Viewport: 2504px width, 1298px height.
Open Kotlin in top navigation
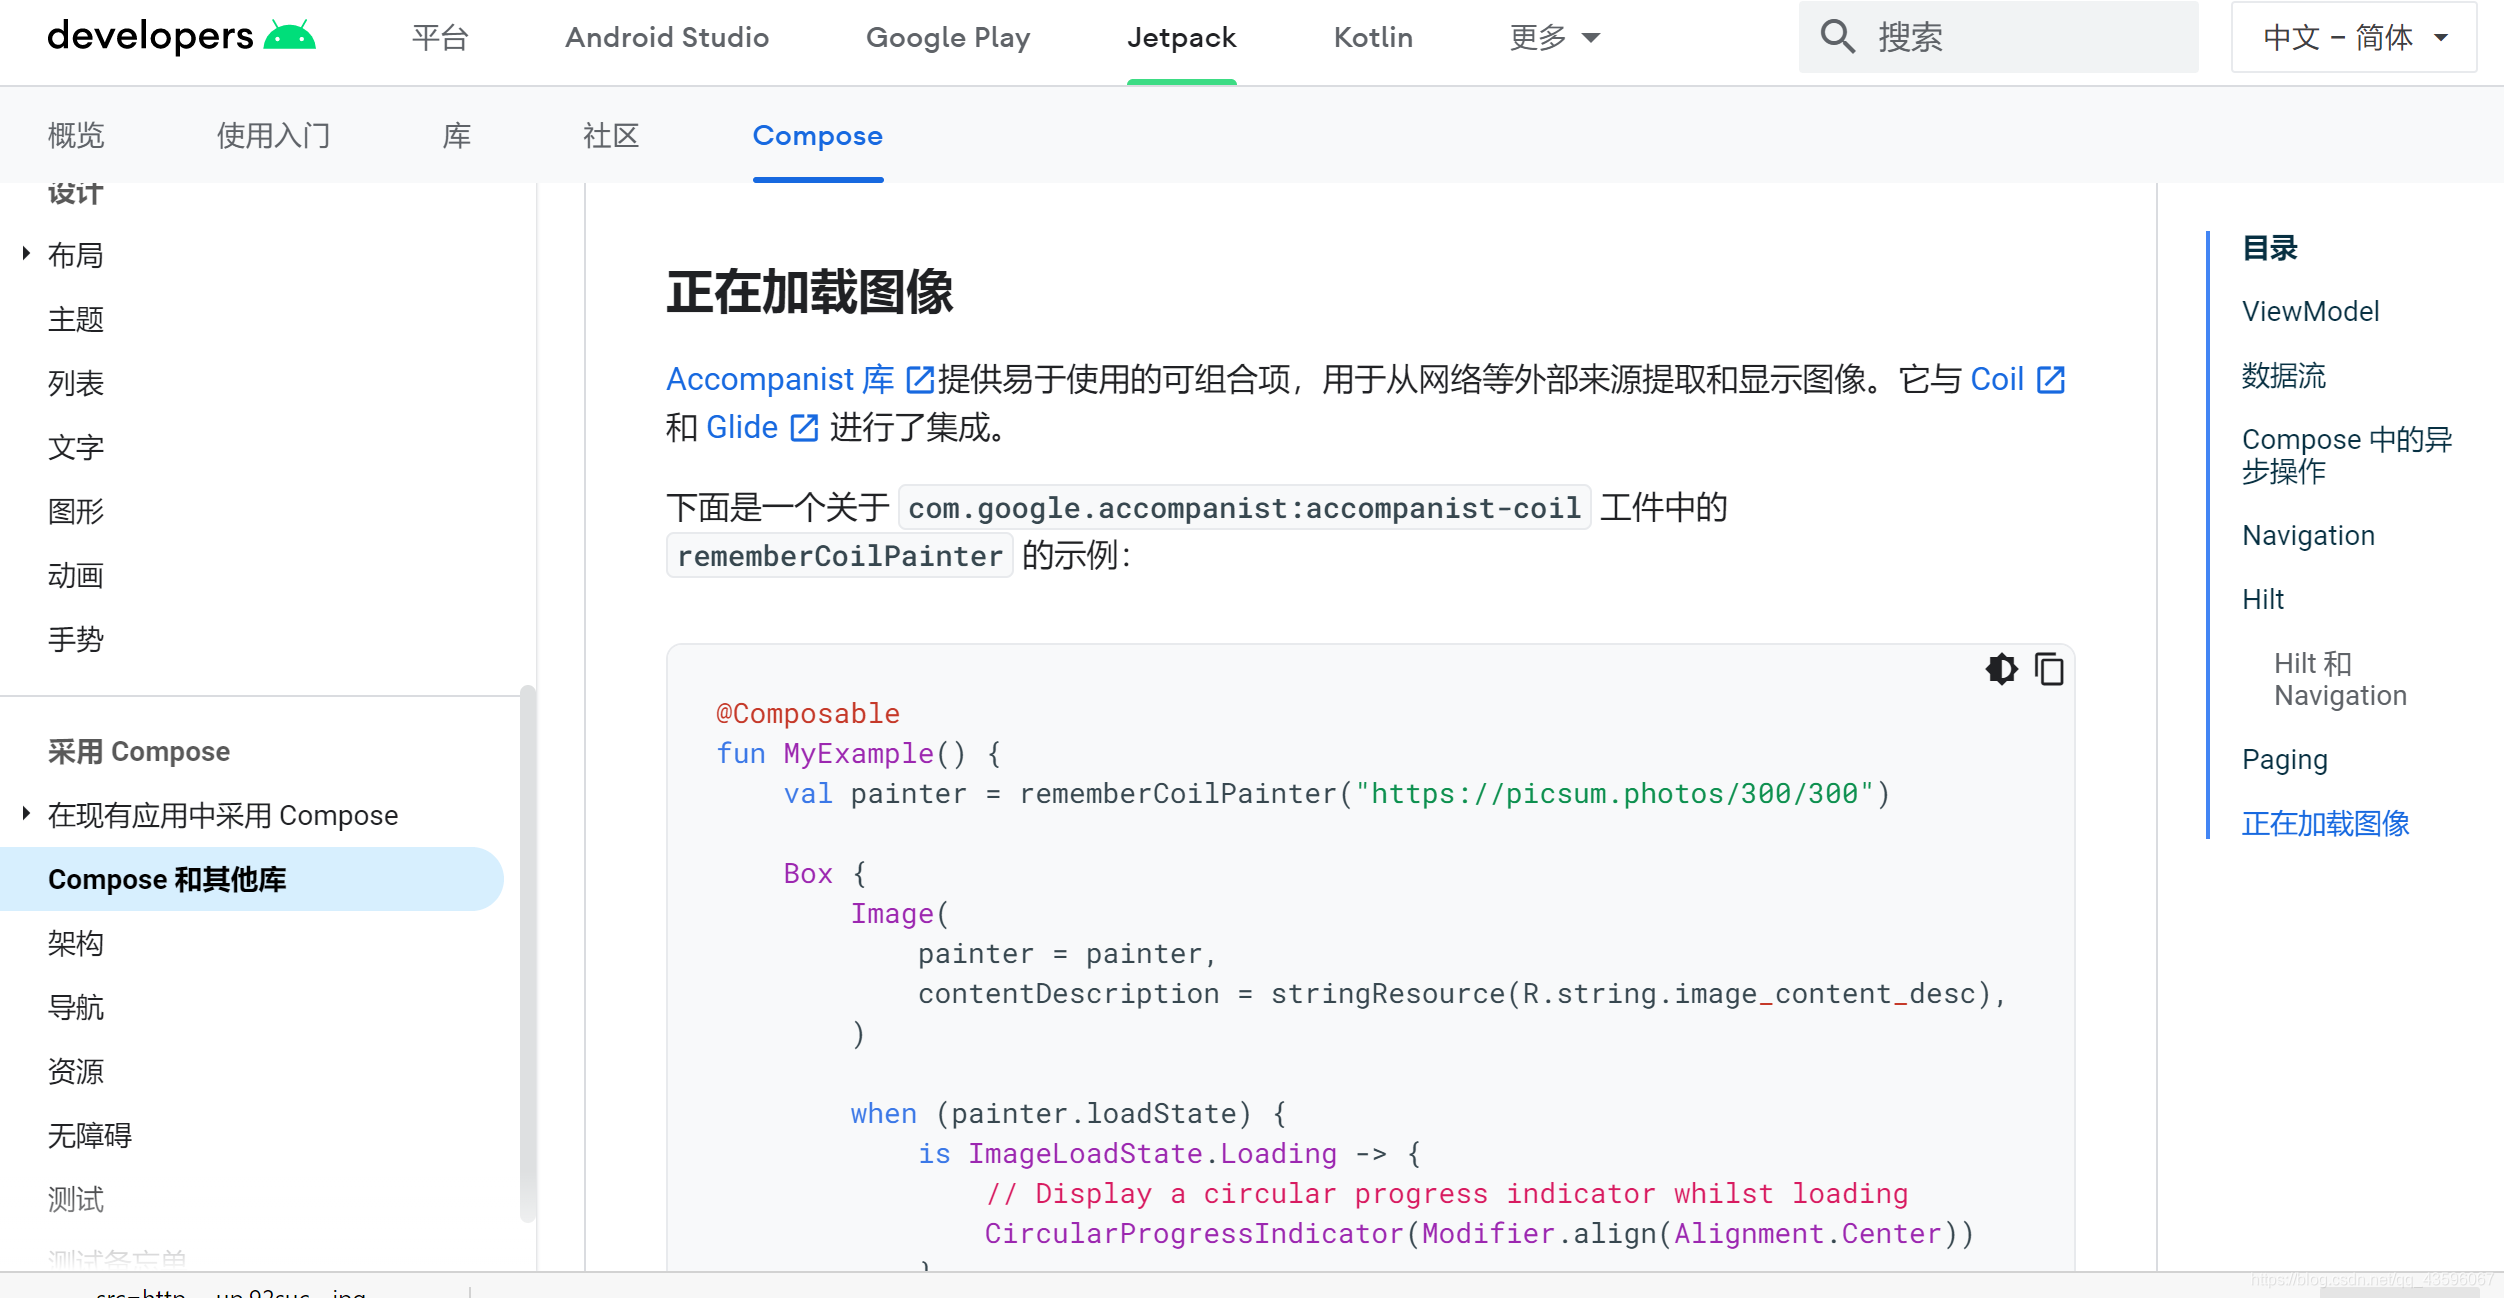[1373, 38]
